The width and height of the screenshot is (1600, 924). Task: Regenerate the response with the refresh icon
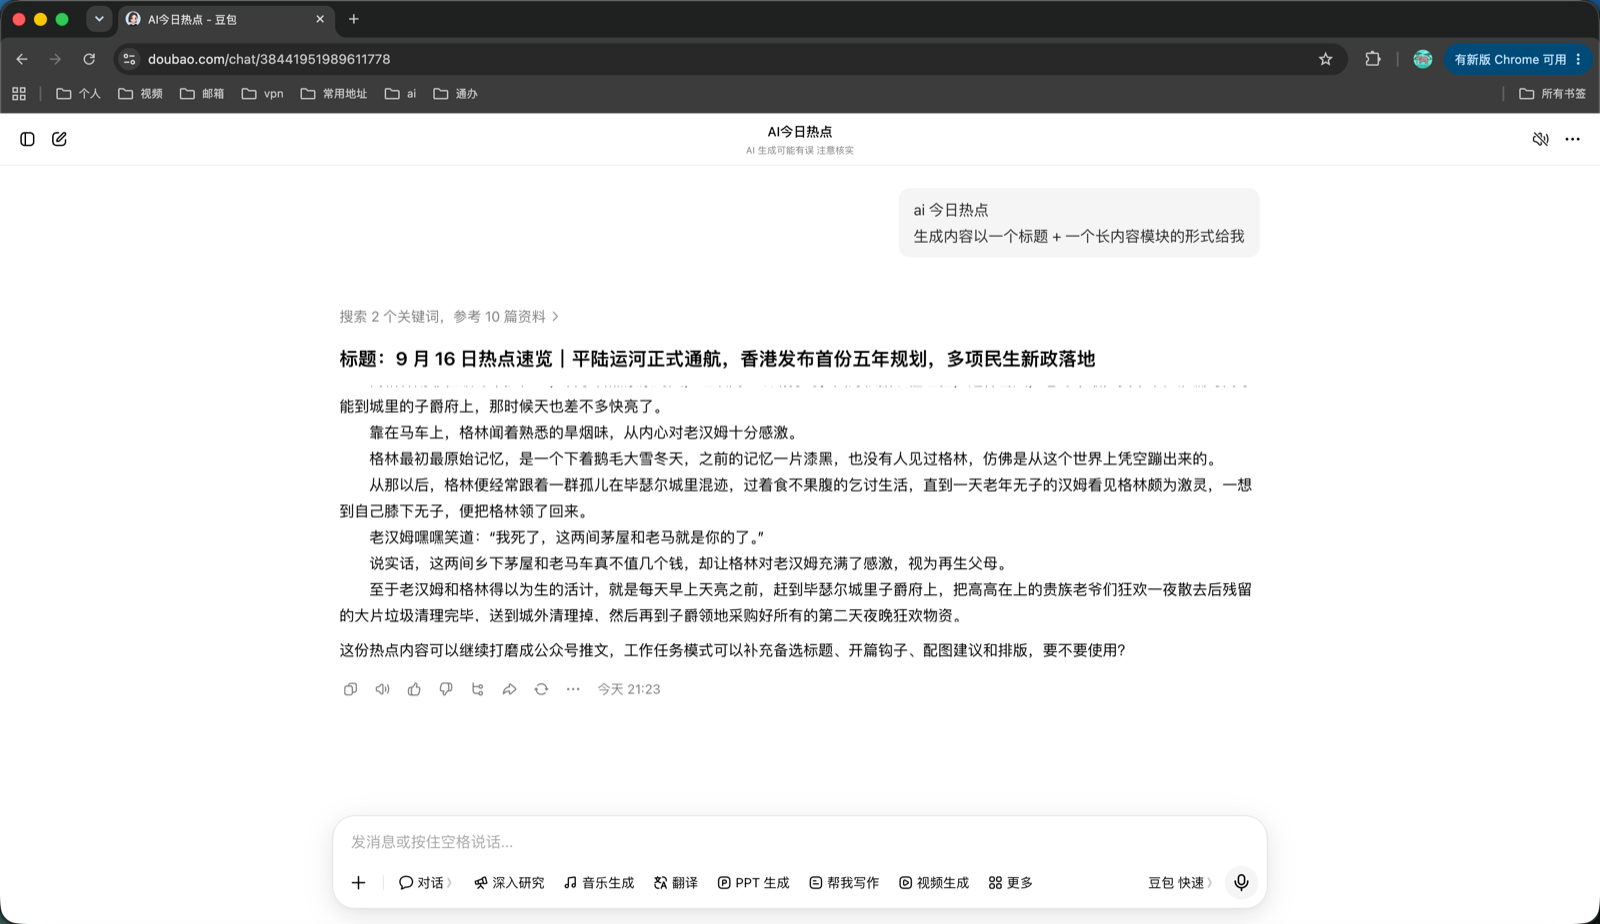(x=541, y=689)
